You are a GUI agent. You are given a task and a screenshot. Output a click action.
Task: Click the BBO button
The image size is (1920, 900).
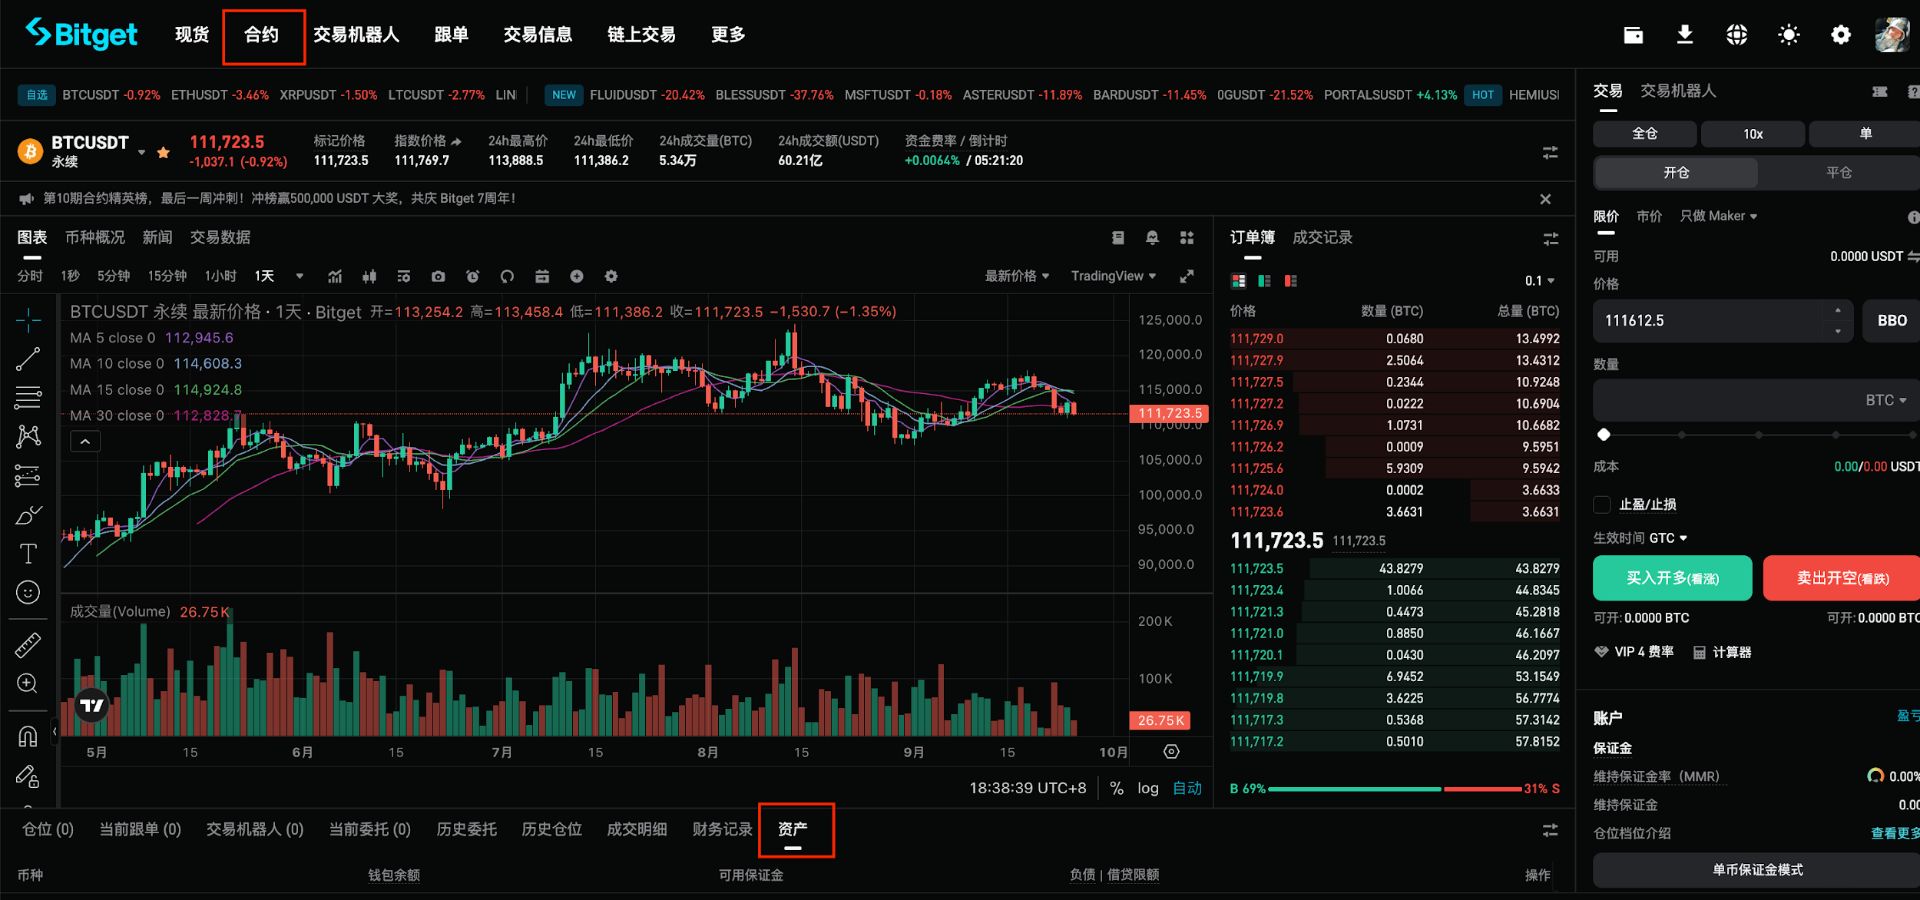pyautogui.click(x=1891, y=321)
